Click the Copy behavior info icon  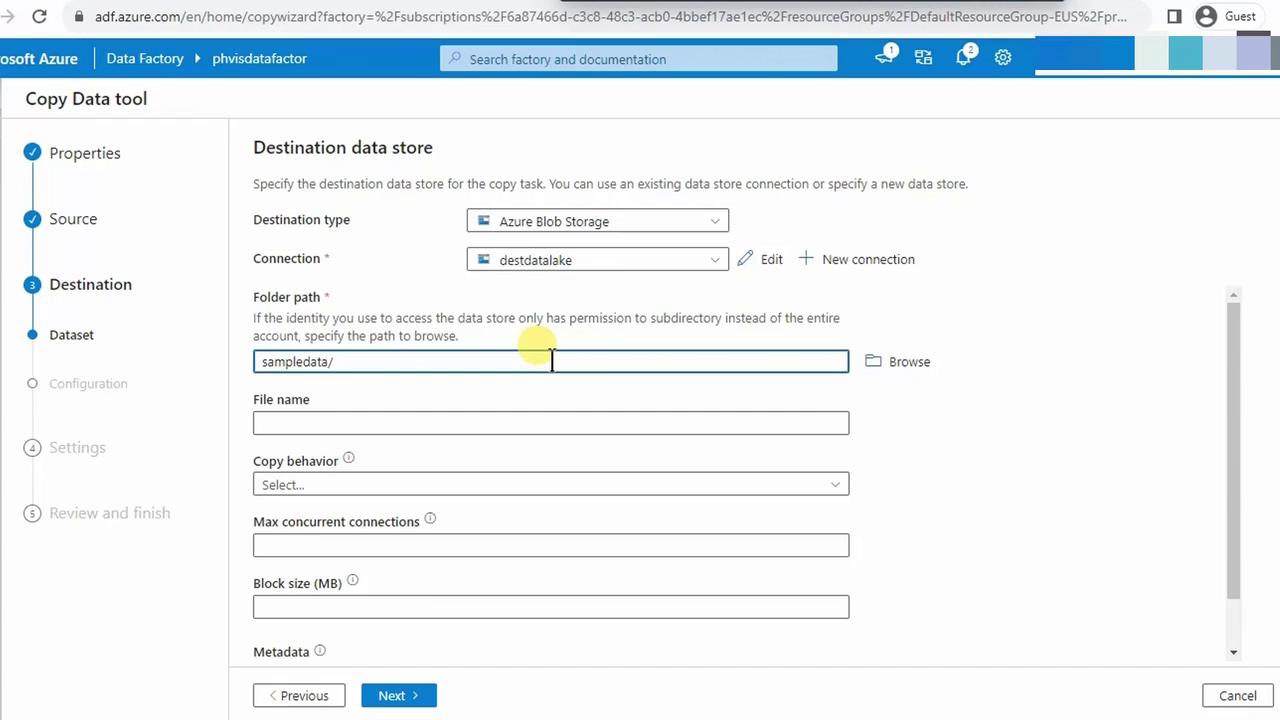pyautogui.click(x=349, y=458)
